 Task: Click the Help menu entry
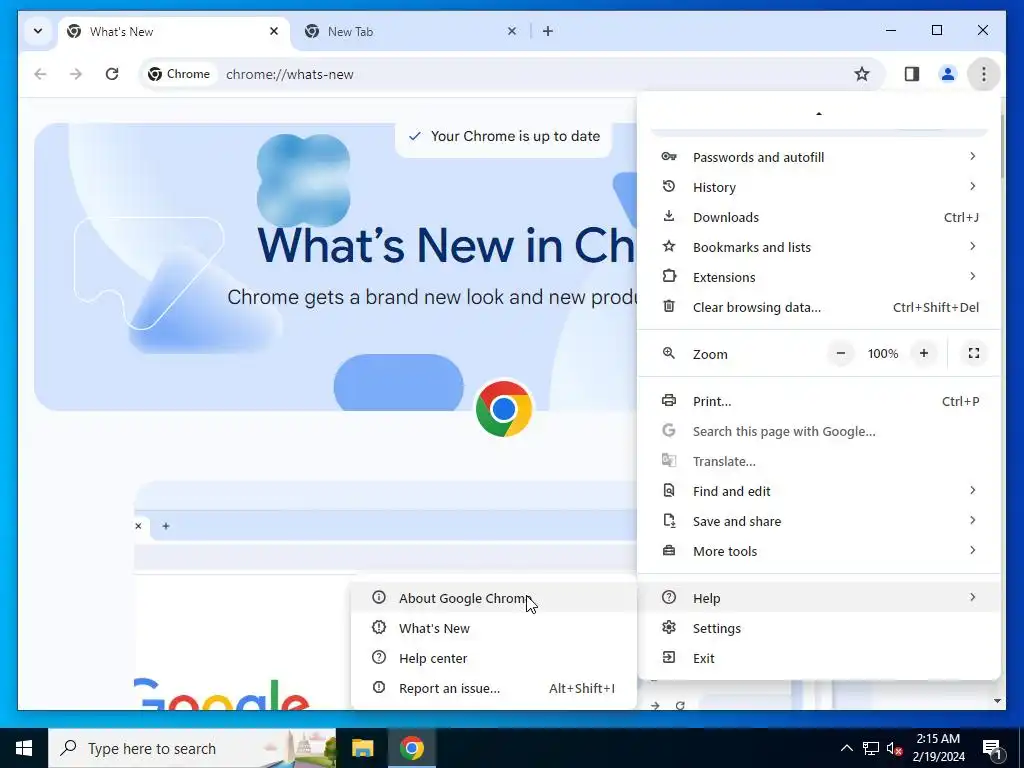click(x=818, y=598)
